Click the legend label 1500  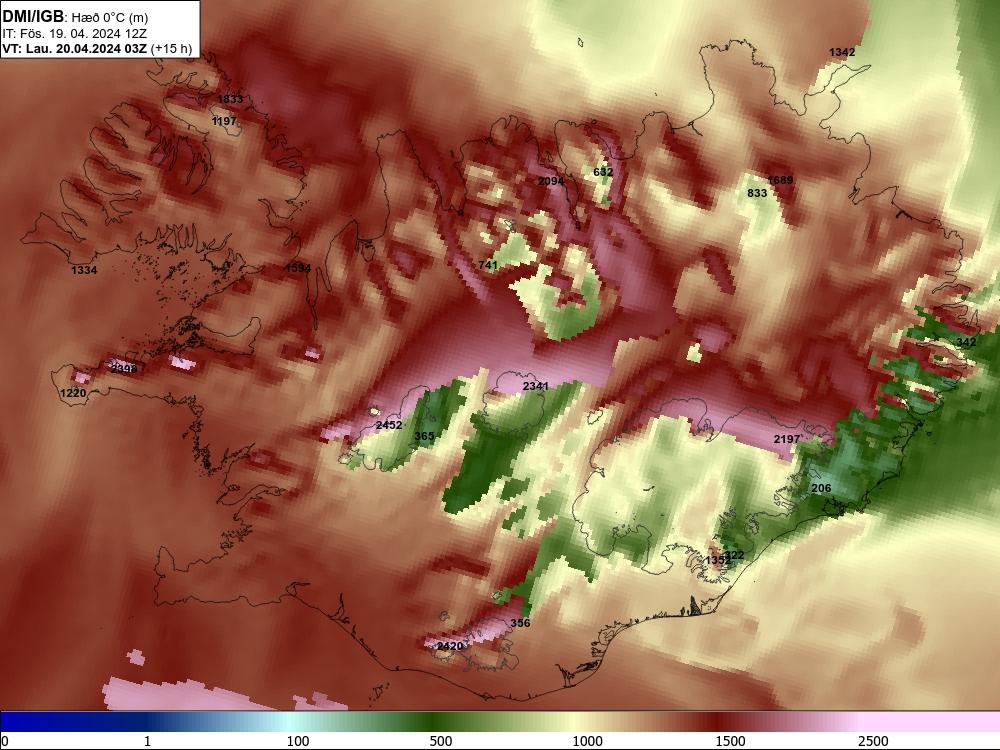(730, 741)
